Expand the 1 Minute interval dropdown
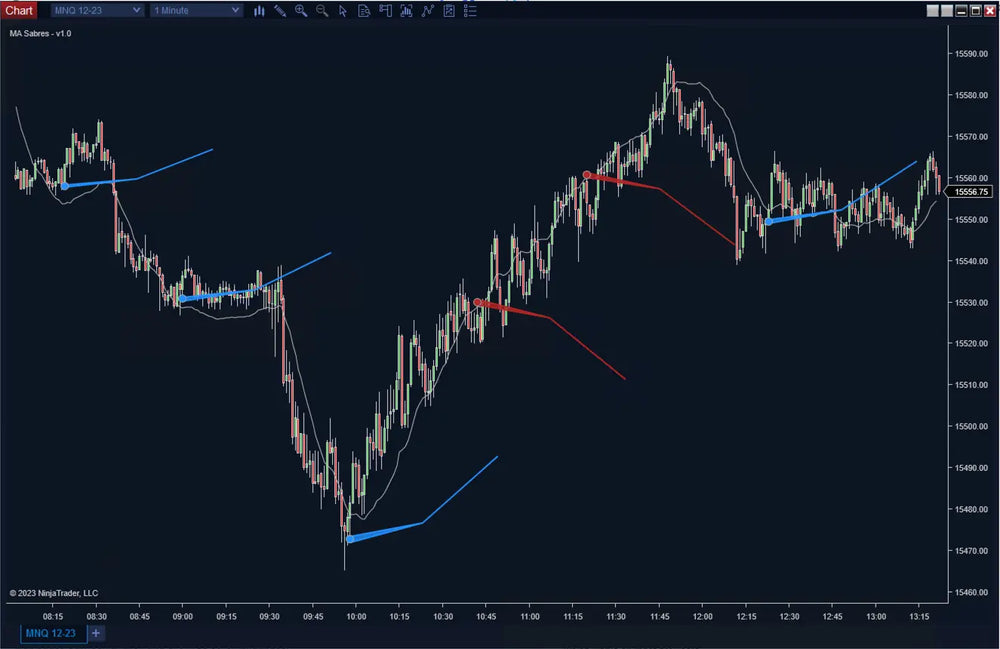Image resolution: width=1000 pixels, height=649 pixels. [x=196, y=11]
